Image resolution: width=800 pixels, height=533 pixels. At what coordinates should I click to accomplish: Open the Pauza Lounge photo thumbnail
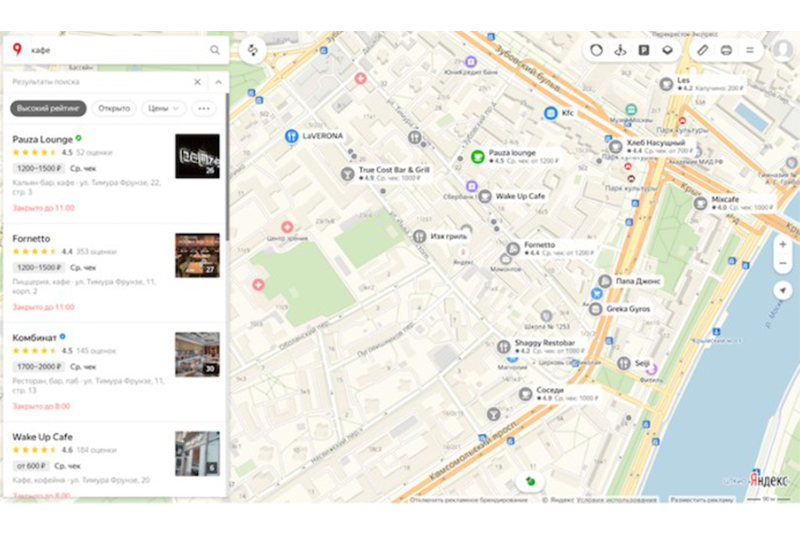[197, 156]
